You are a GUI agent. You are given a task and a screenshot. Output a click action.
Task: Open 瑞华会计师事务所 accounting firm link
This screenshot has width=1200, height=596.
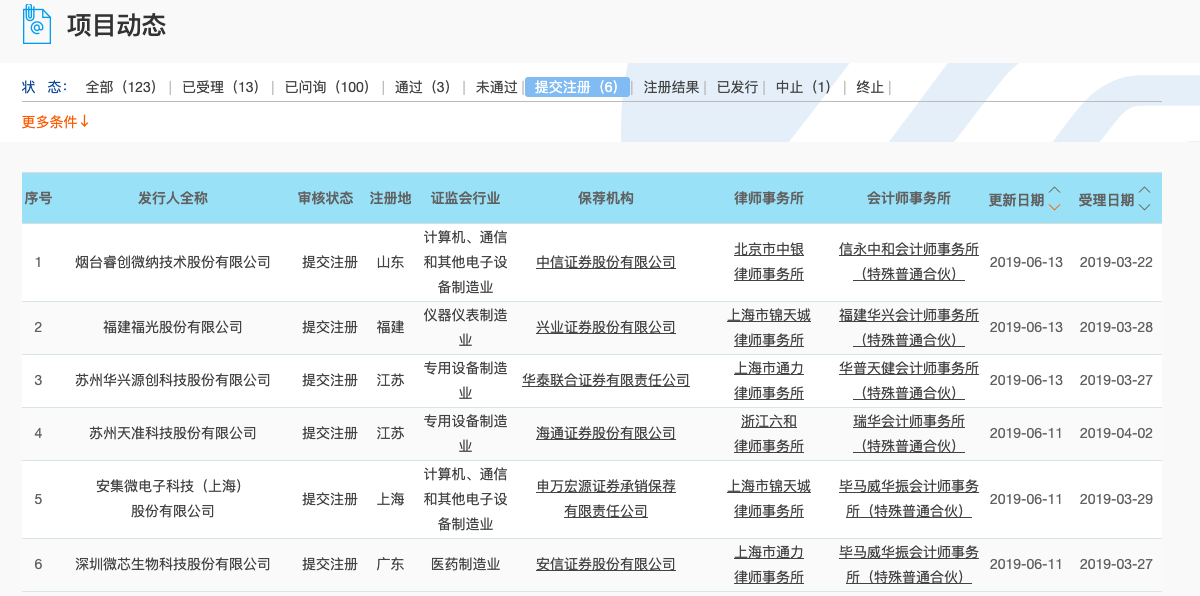tap(909, 434)
